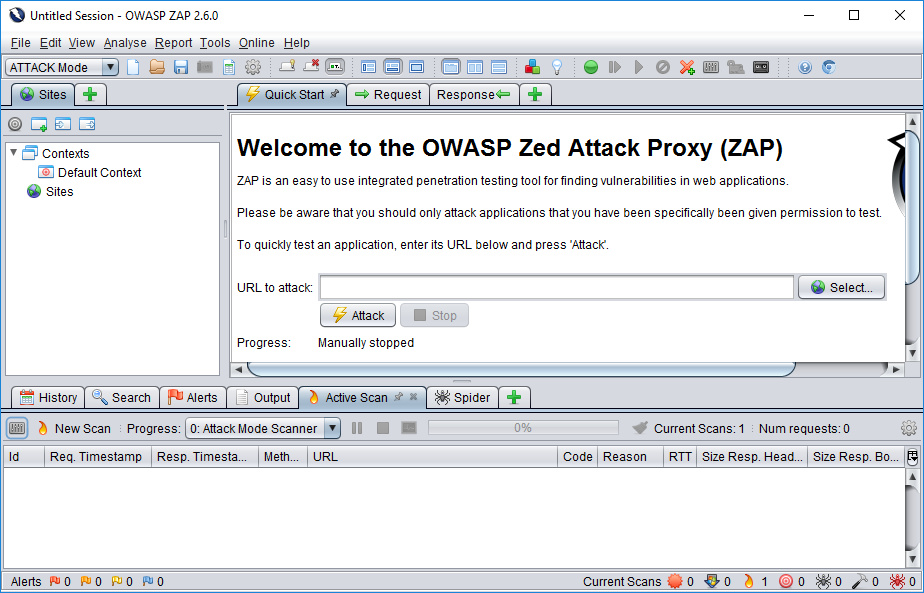Toggle show tab names and icons button

335,67
